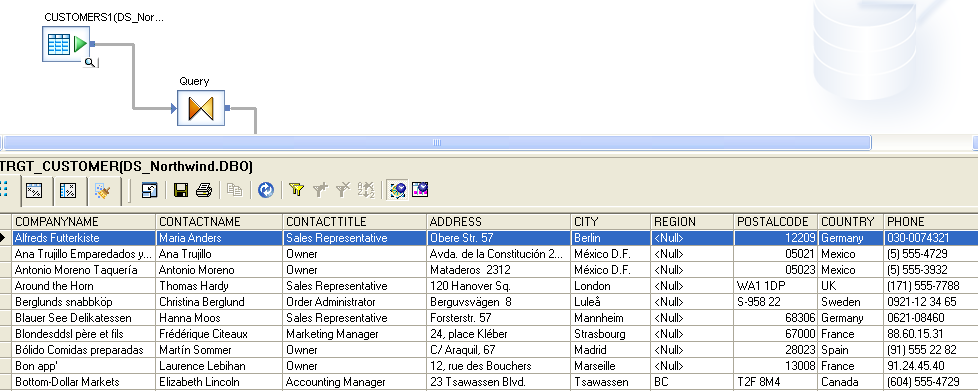
Task: Click the Obere Str. 57 address cell
Action: [x=499, y=238]
